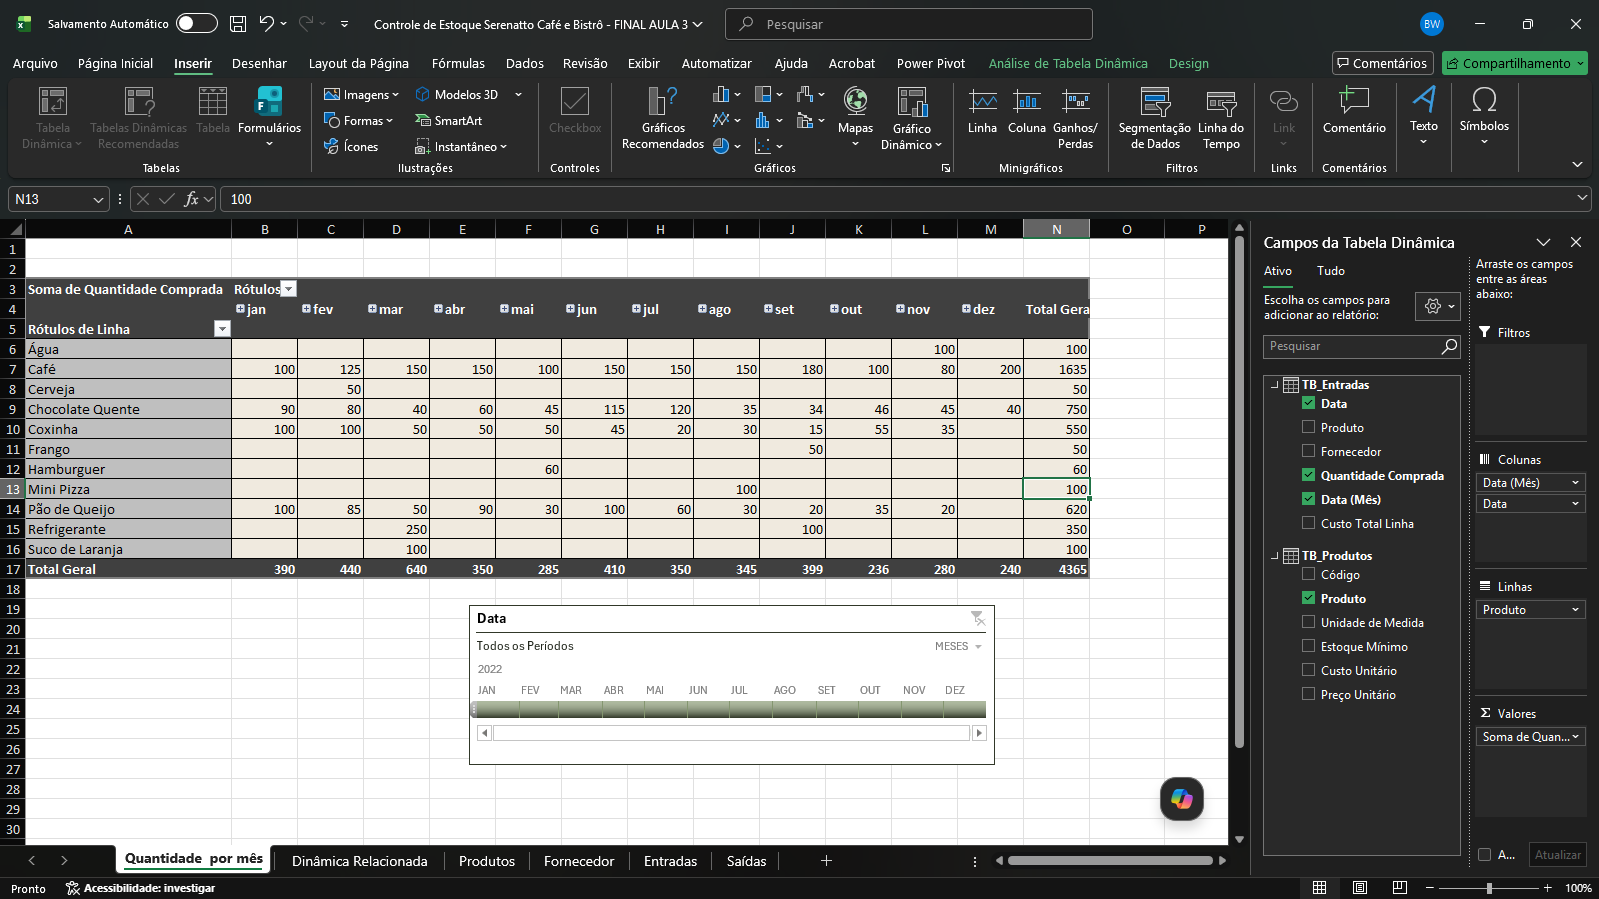Insert a SmartArt graphic
The image size is (1599, 899).
pyautogui.click(x=448, y=121)
